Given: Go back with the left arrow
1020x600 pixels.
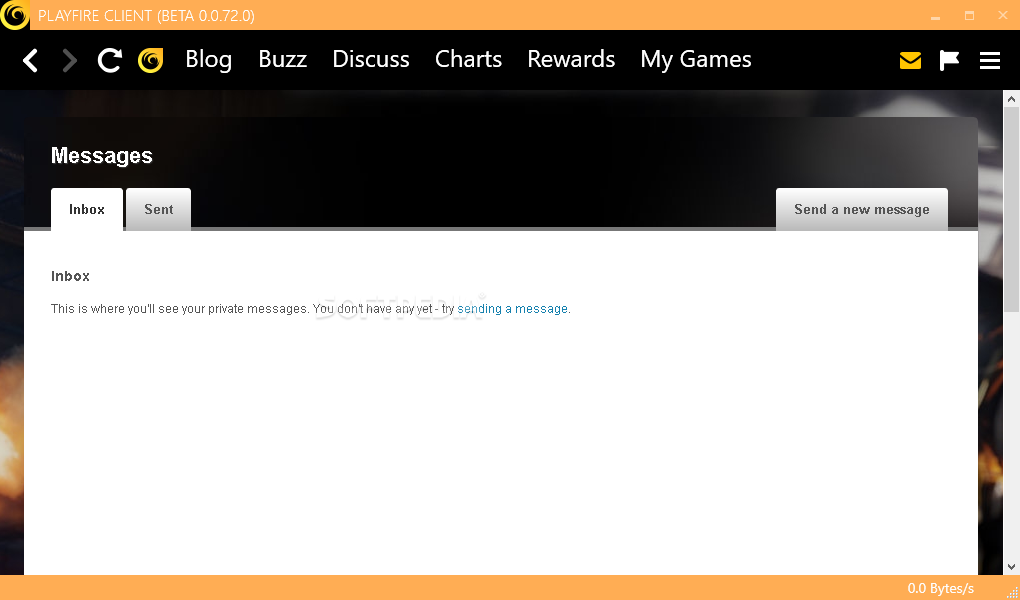Looking at the screenshot, I should click(30, 61).
